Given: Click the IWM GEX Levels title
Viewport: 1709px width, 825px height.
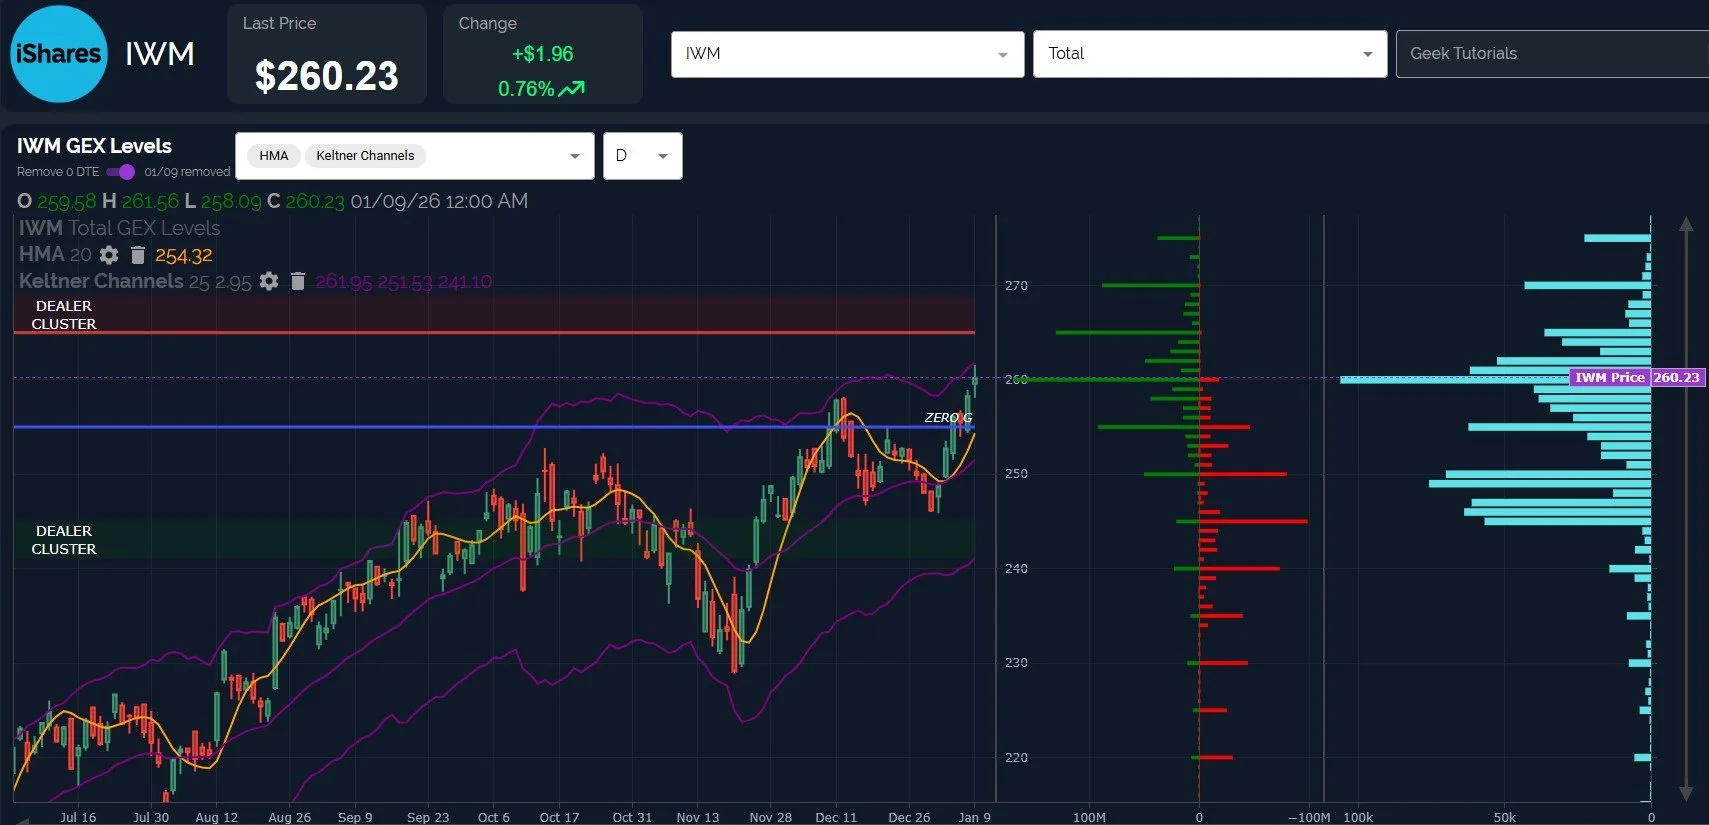Looking at the screenshot, I should (x=94, y=146).
